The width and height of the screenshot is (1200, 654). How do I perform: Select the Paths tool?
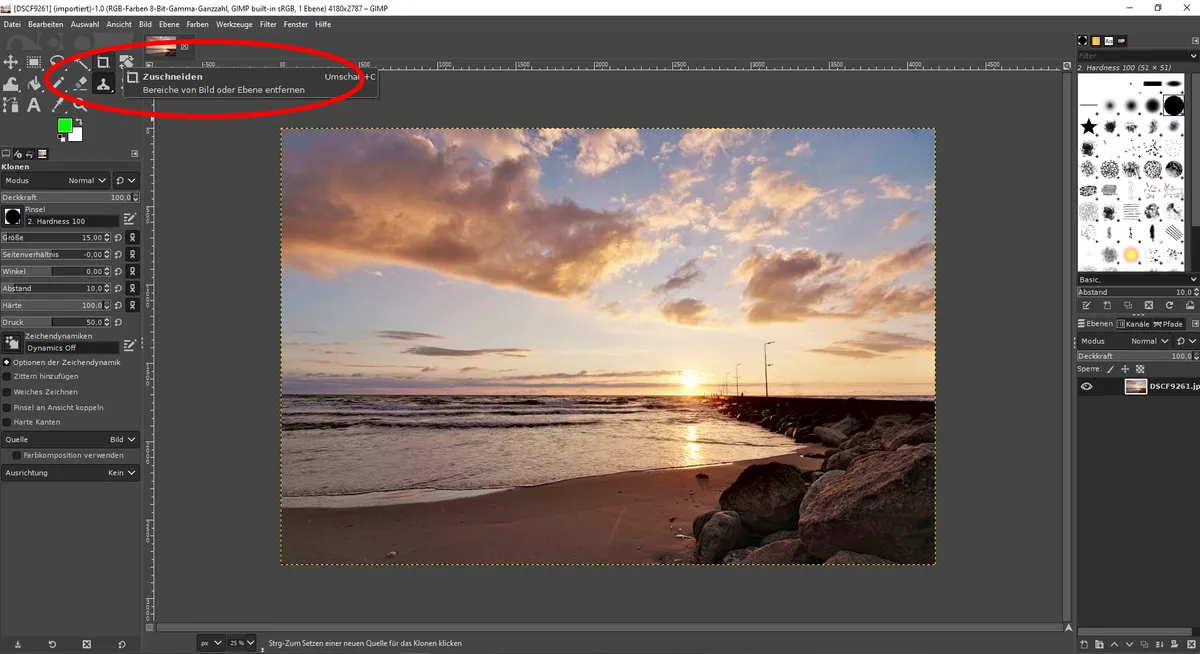pyautogui.click(x=11, y=104)
